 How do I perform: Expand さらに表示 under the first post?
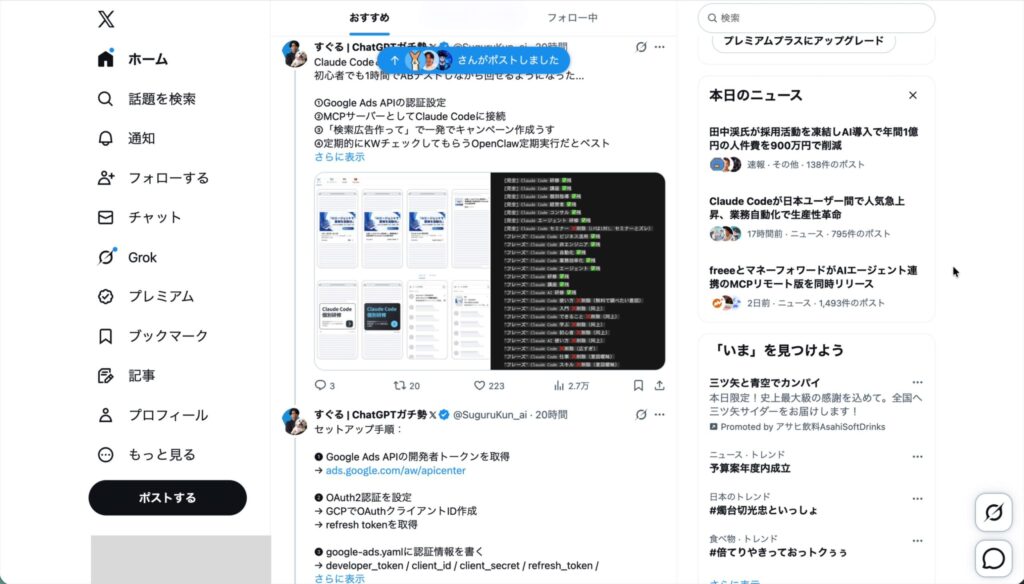(340, 157)
